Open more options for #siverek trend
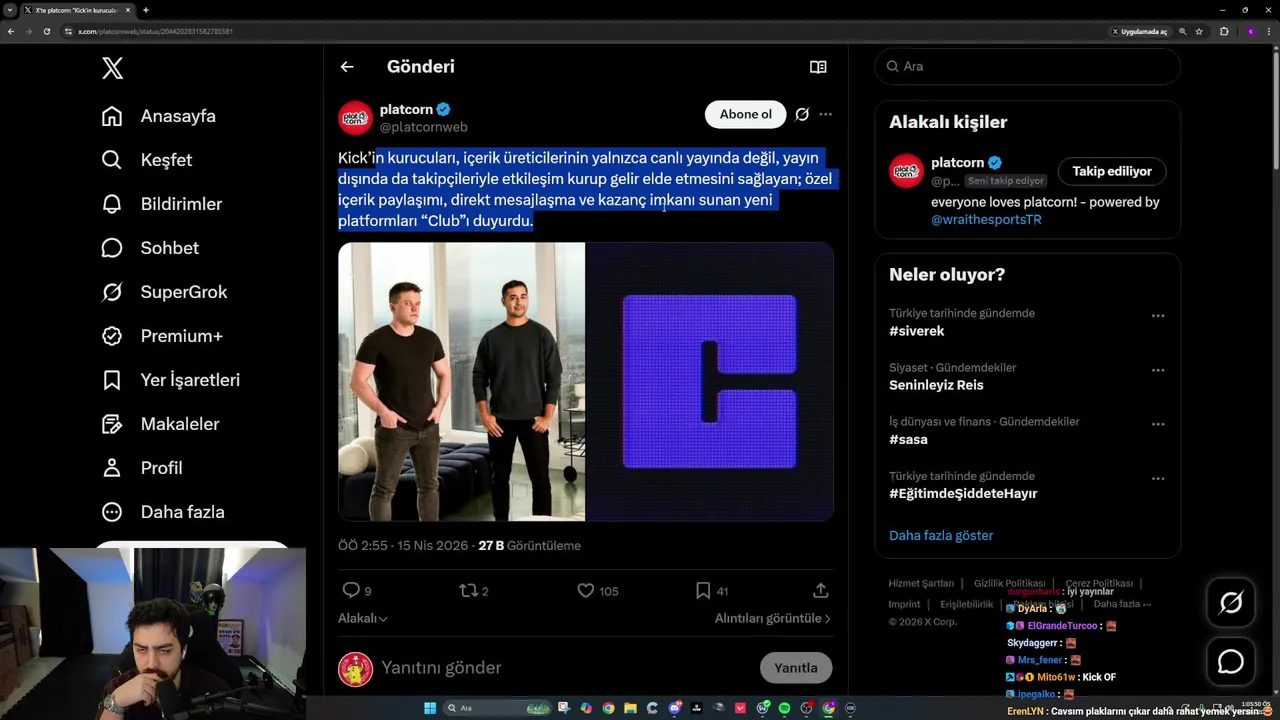Viewport: 1280px width, 720px height. (1158, 316)
